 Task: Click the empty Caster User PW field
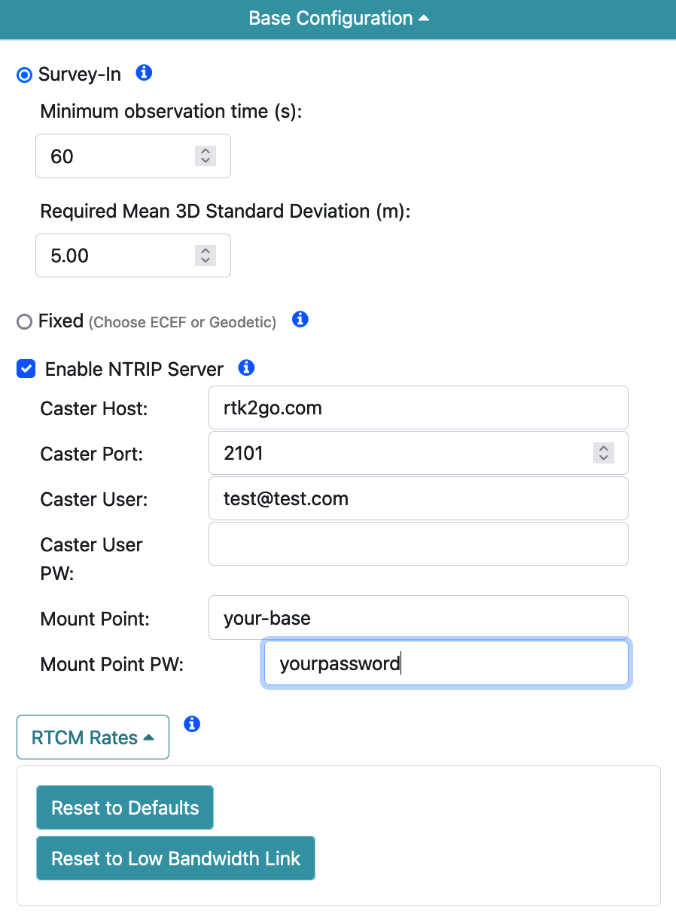click(x=418, y=544)
